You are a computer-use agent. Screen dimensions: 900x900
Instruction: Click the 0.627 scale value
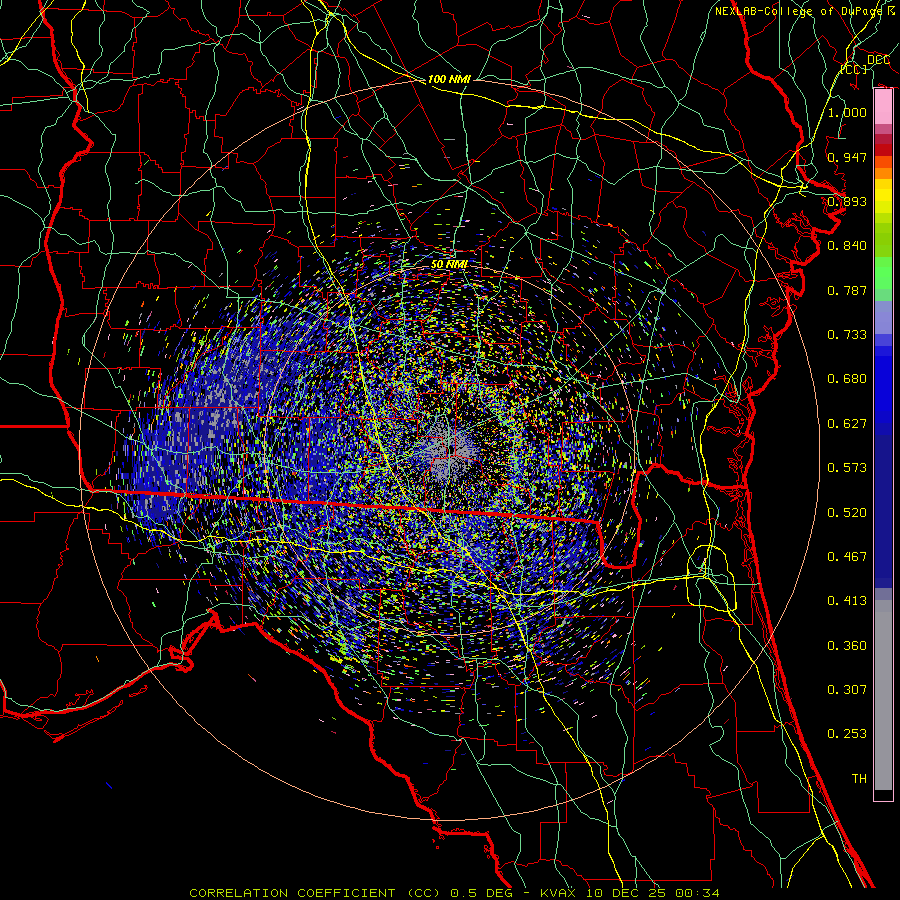pos(847,424)
